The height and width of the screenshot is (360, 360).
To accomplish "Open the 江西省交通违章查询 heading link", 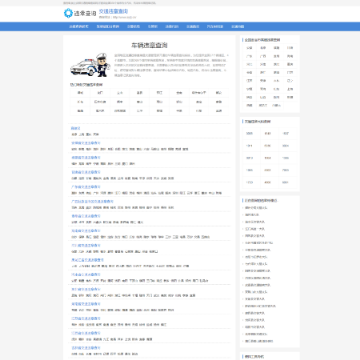I will coord(86,333).
